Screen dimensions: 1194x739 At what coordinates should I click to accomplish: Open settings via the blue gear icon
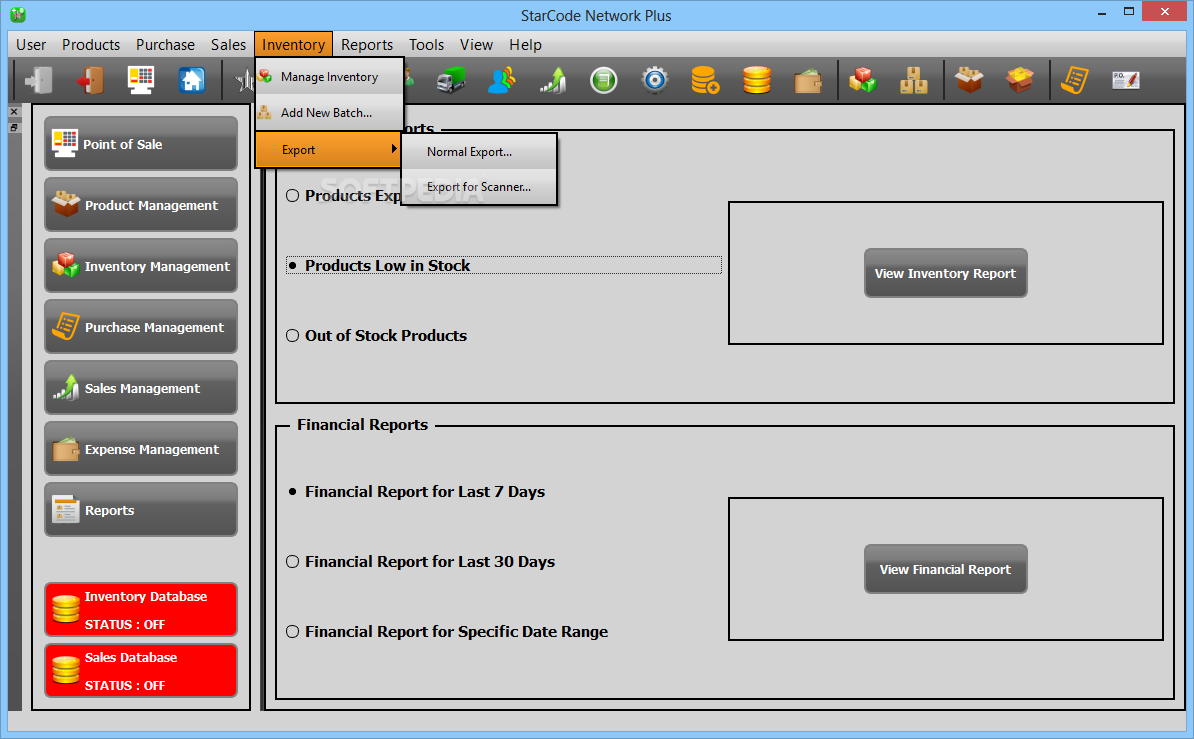coord(655,80)
